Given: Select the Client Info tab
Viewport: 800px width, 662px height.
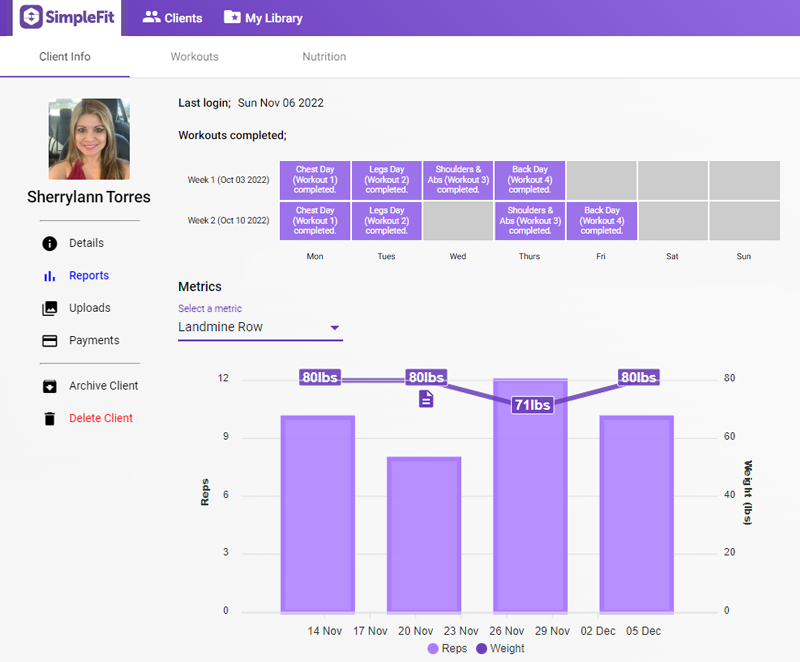Looking at the screenshot, I should click(x=65, y=57).
